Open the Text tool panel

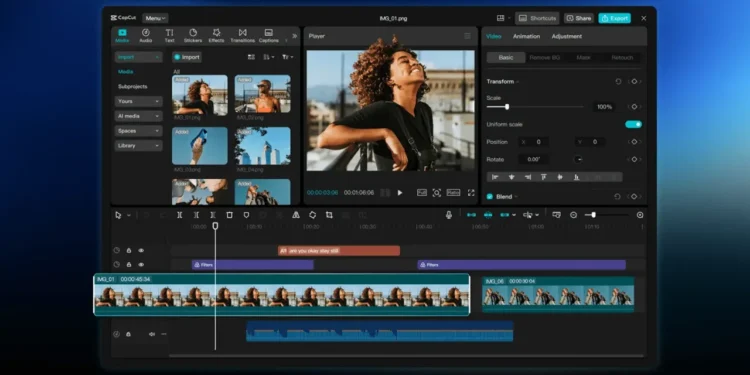pyautogui.click(x=169, y=35)
